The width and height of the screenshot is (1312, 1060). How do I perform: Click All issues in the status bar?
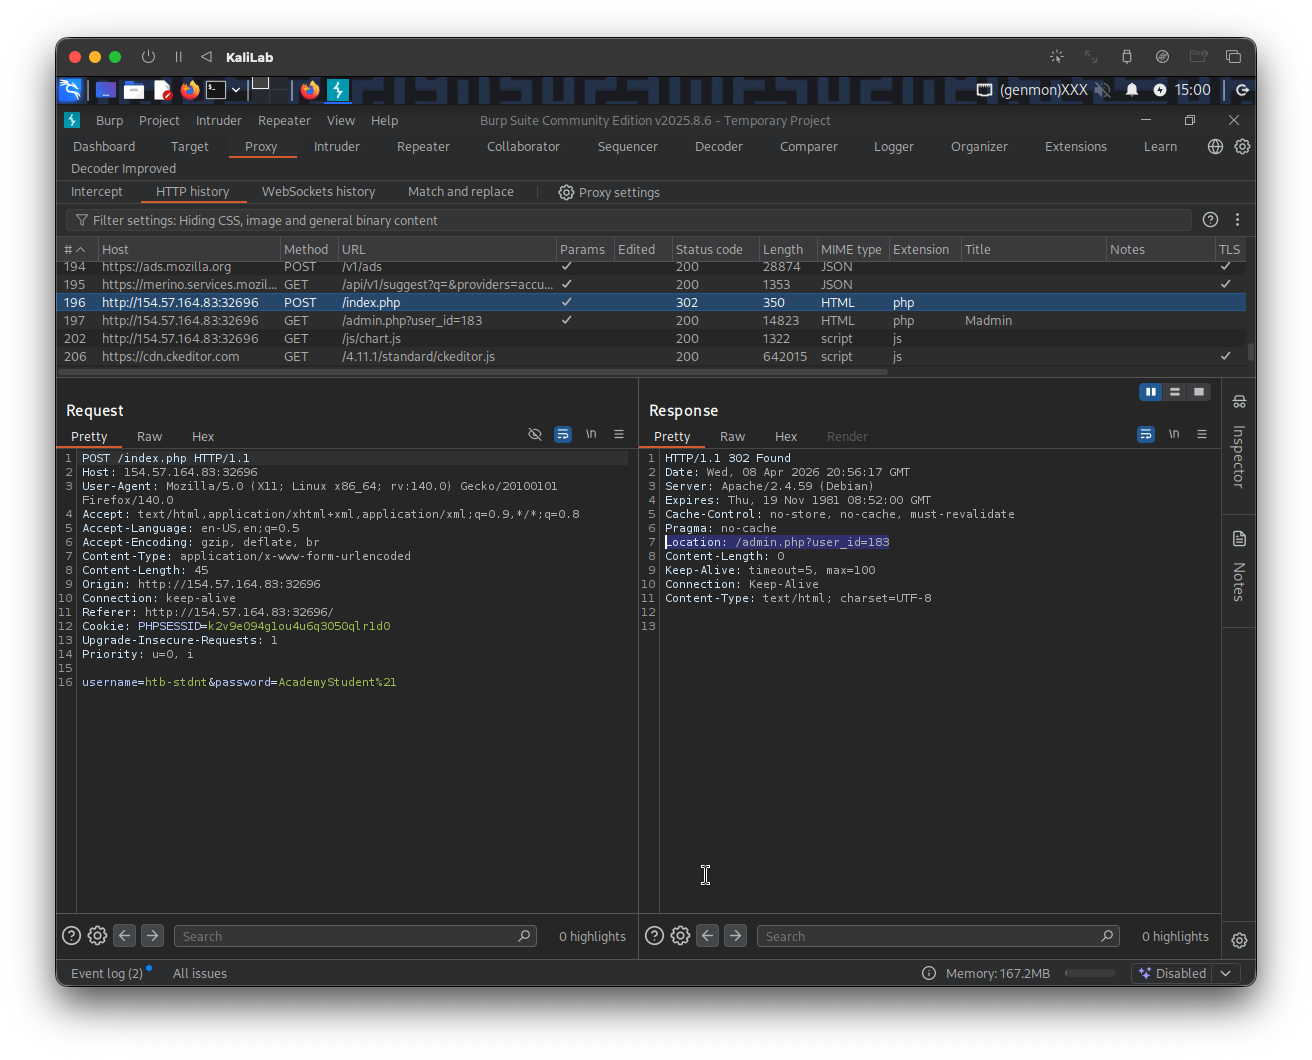click(x=200, y=973)
